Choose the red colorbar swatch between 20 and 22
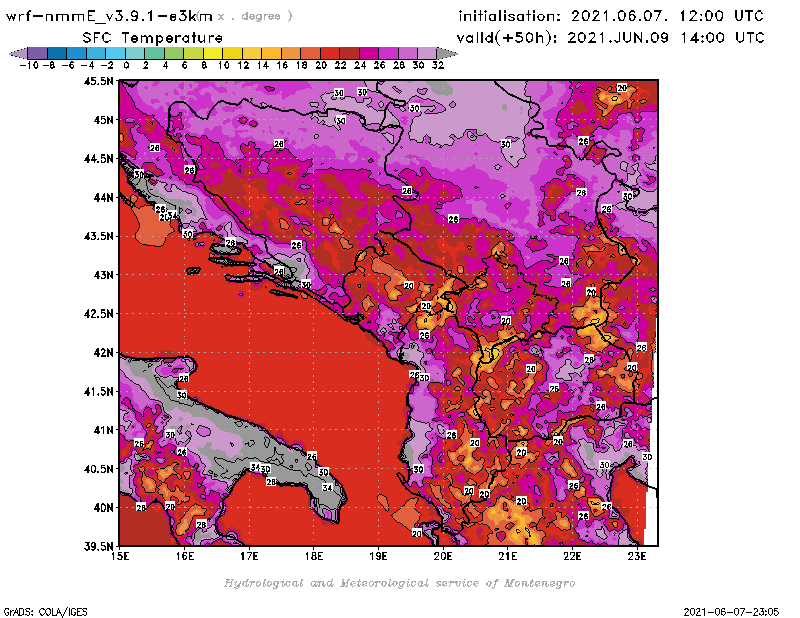This screenshot has height=618, width=800. [330, 53]
